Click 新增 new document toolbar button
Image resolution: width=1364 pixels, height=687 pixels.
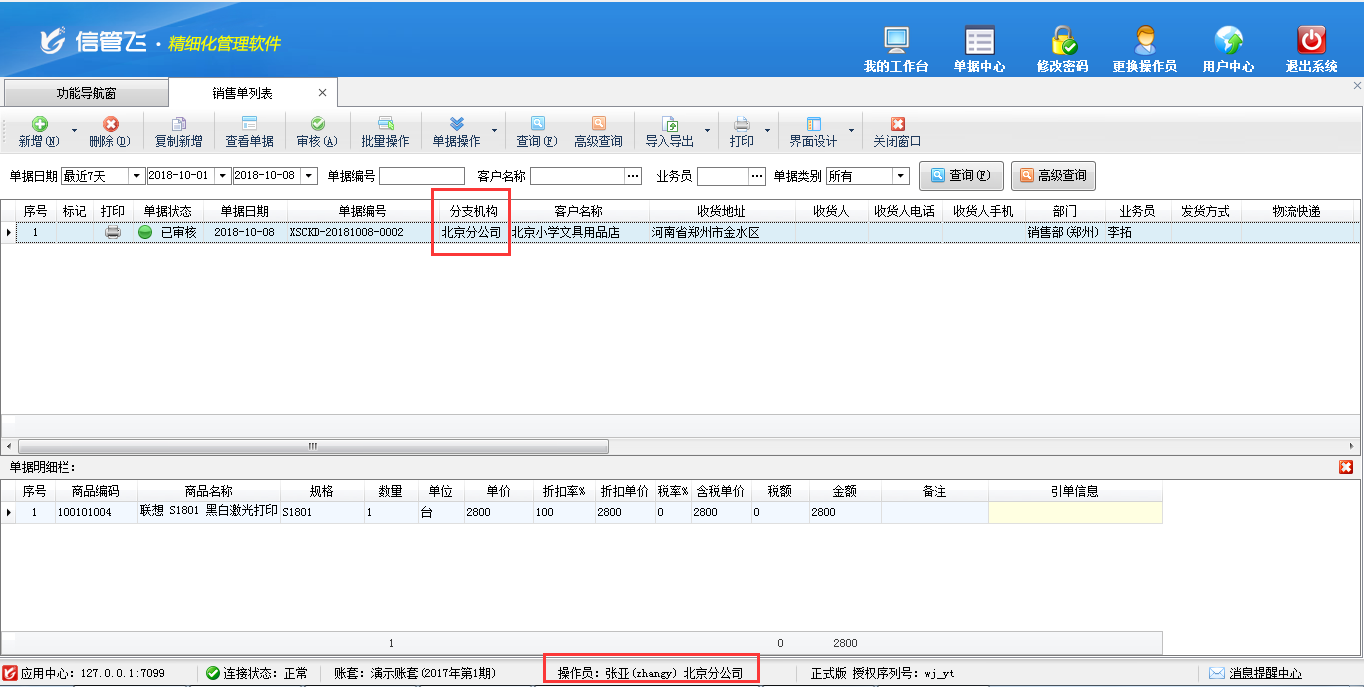39,131
